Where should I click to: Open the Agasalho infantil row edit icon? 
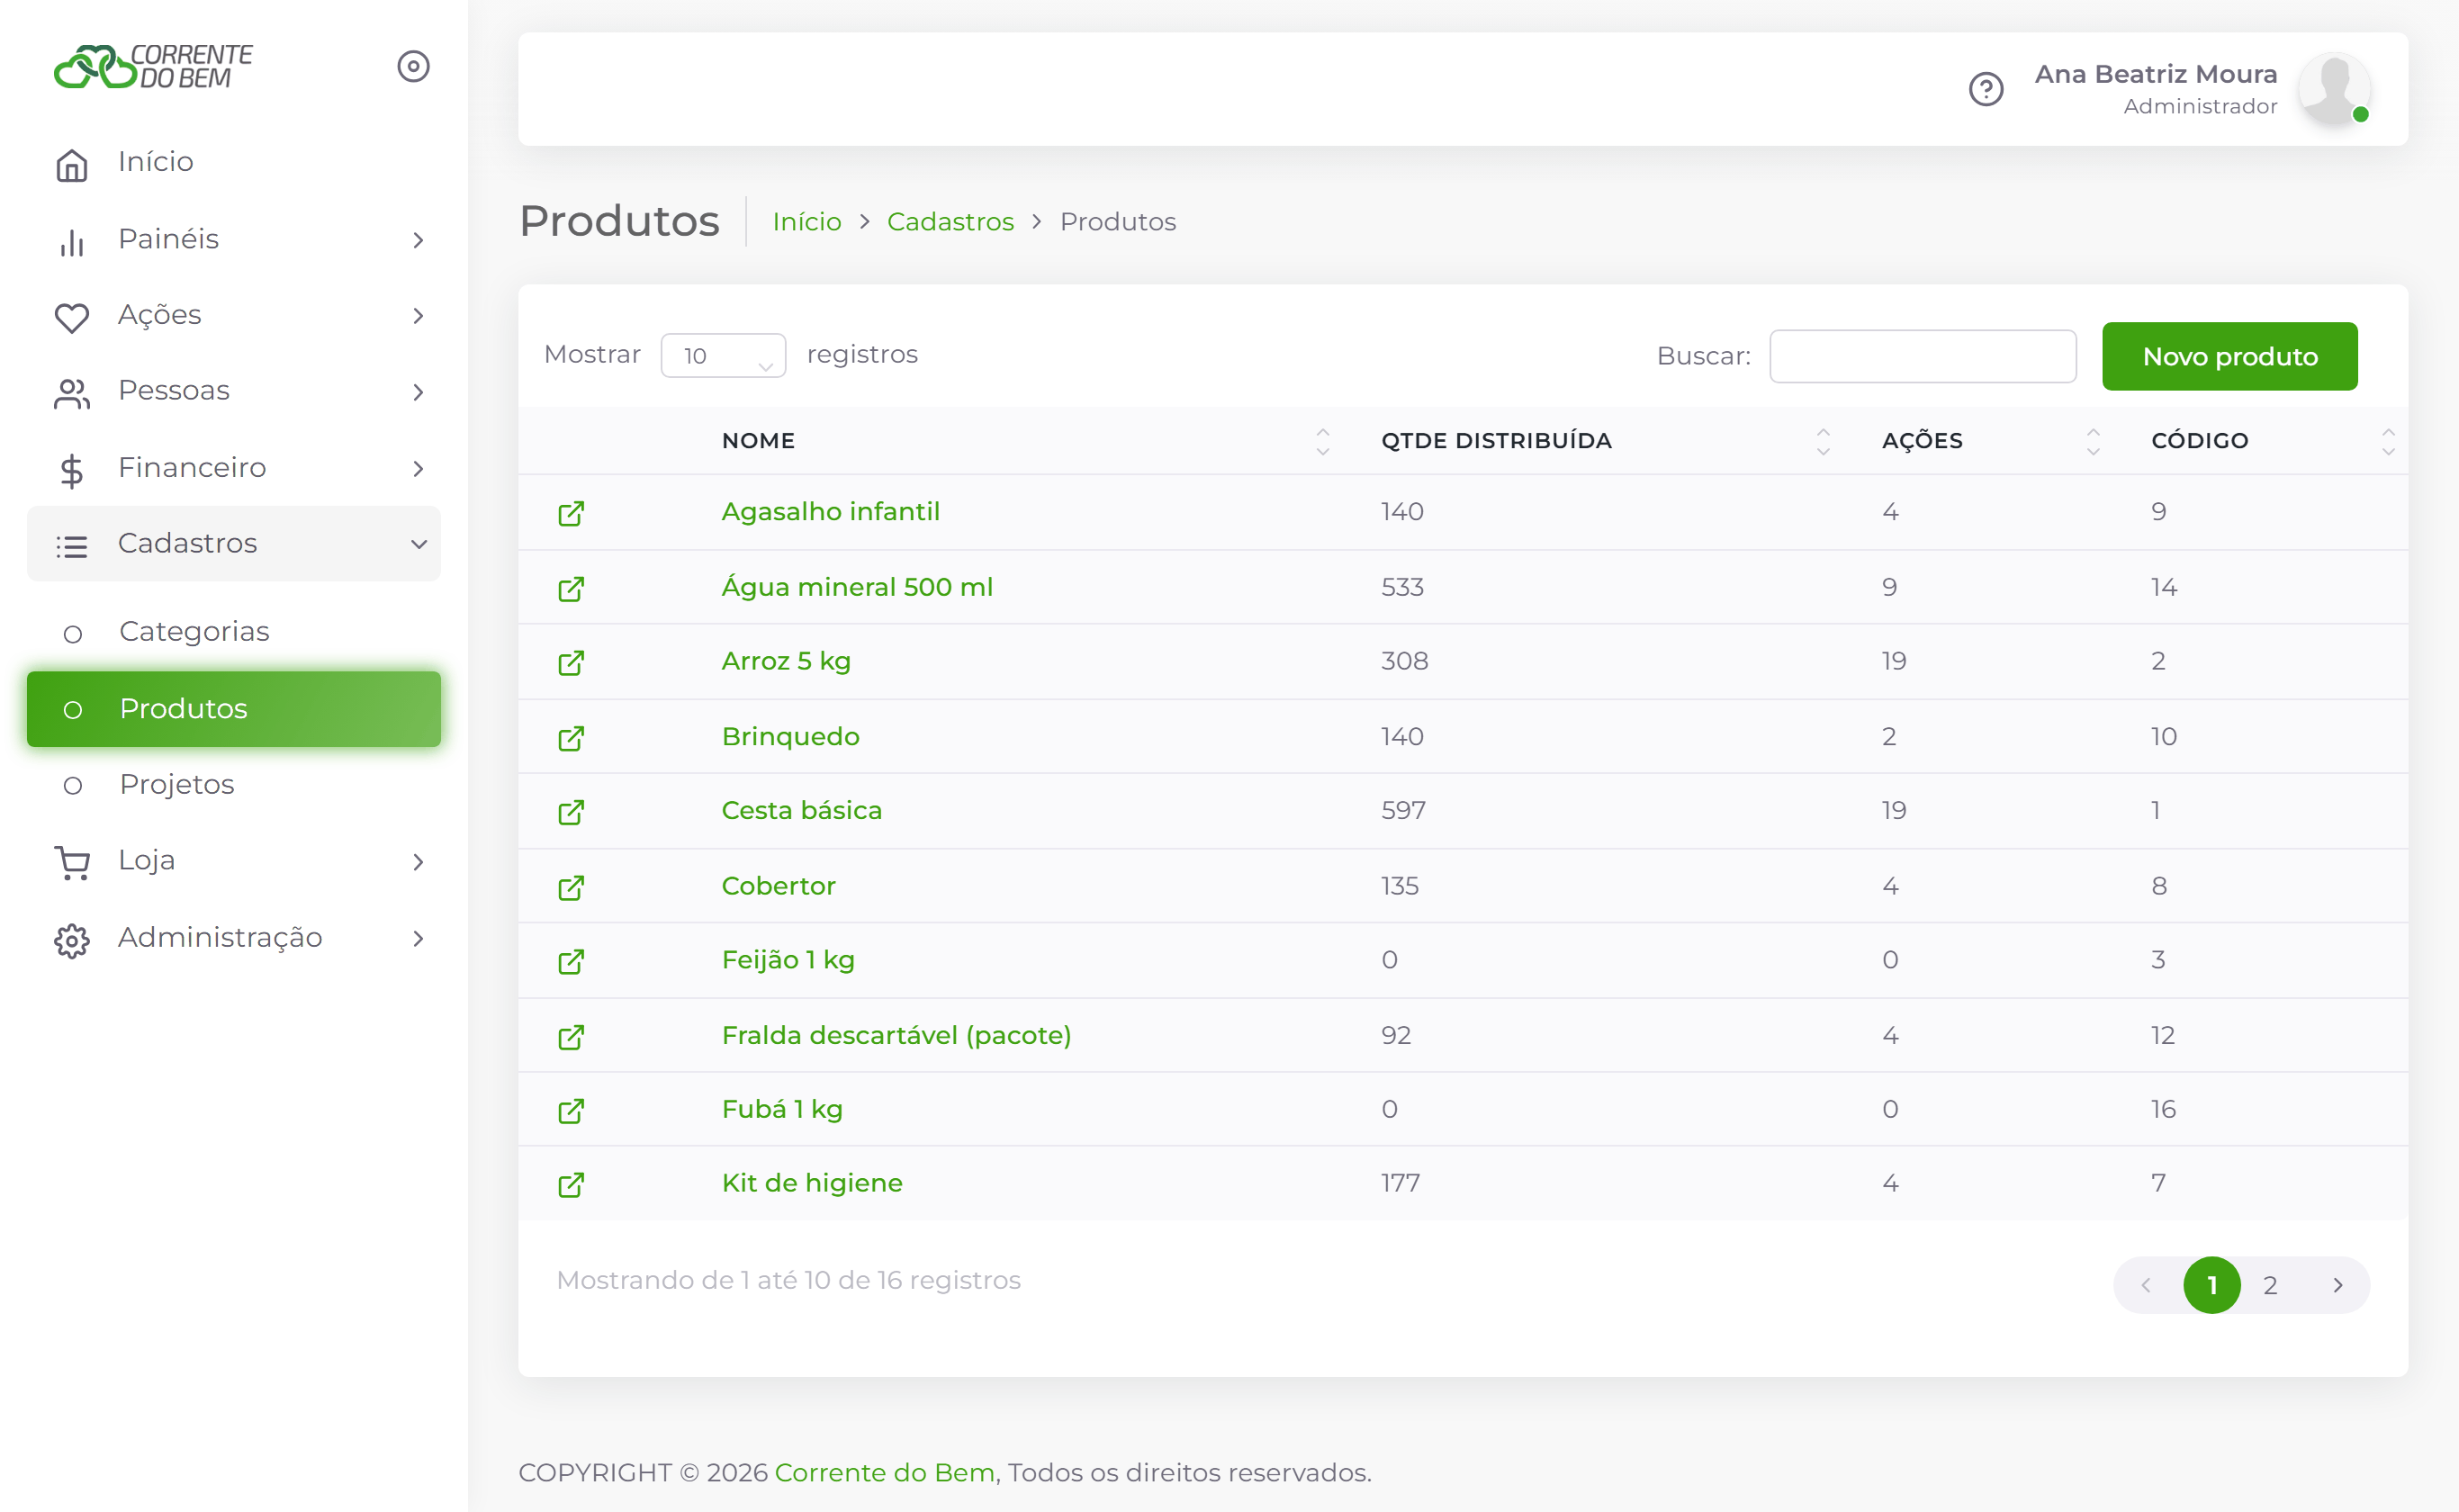tap(571, 513)
